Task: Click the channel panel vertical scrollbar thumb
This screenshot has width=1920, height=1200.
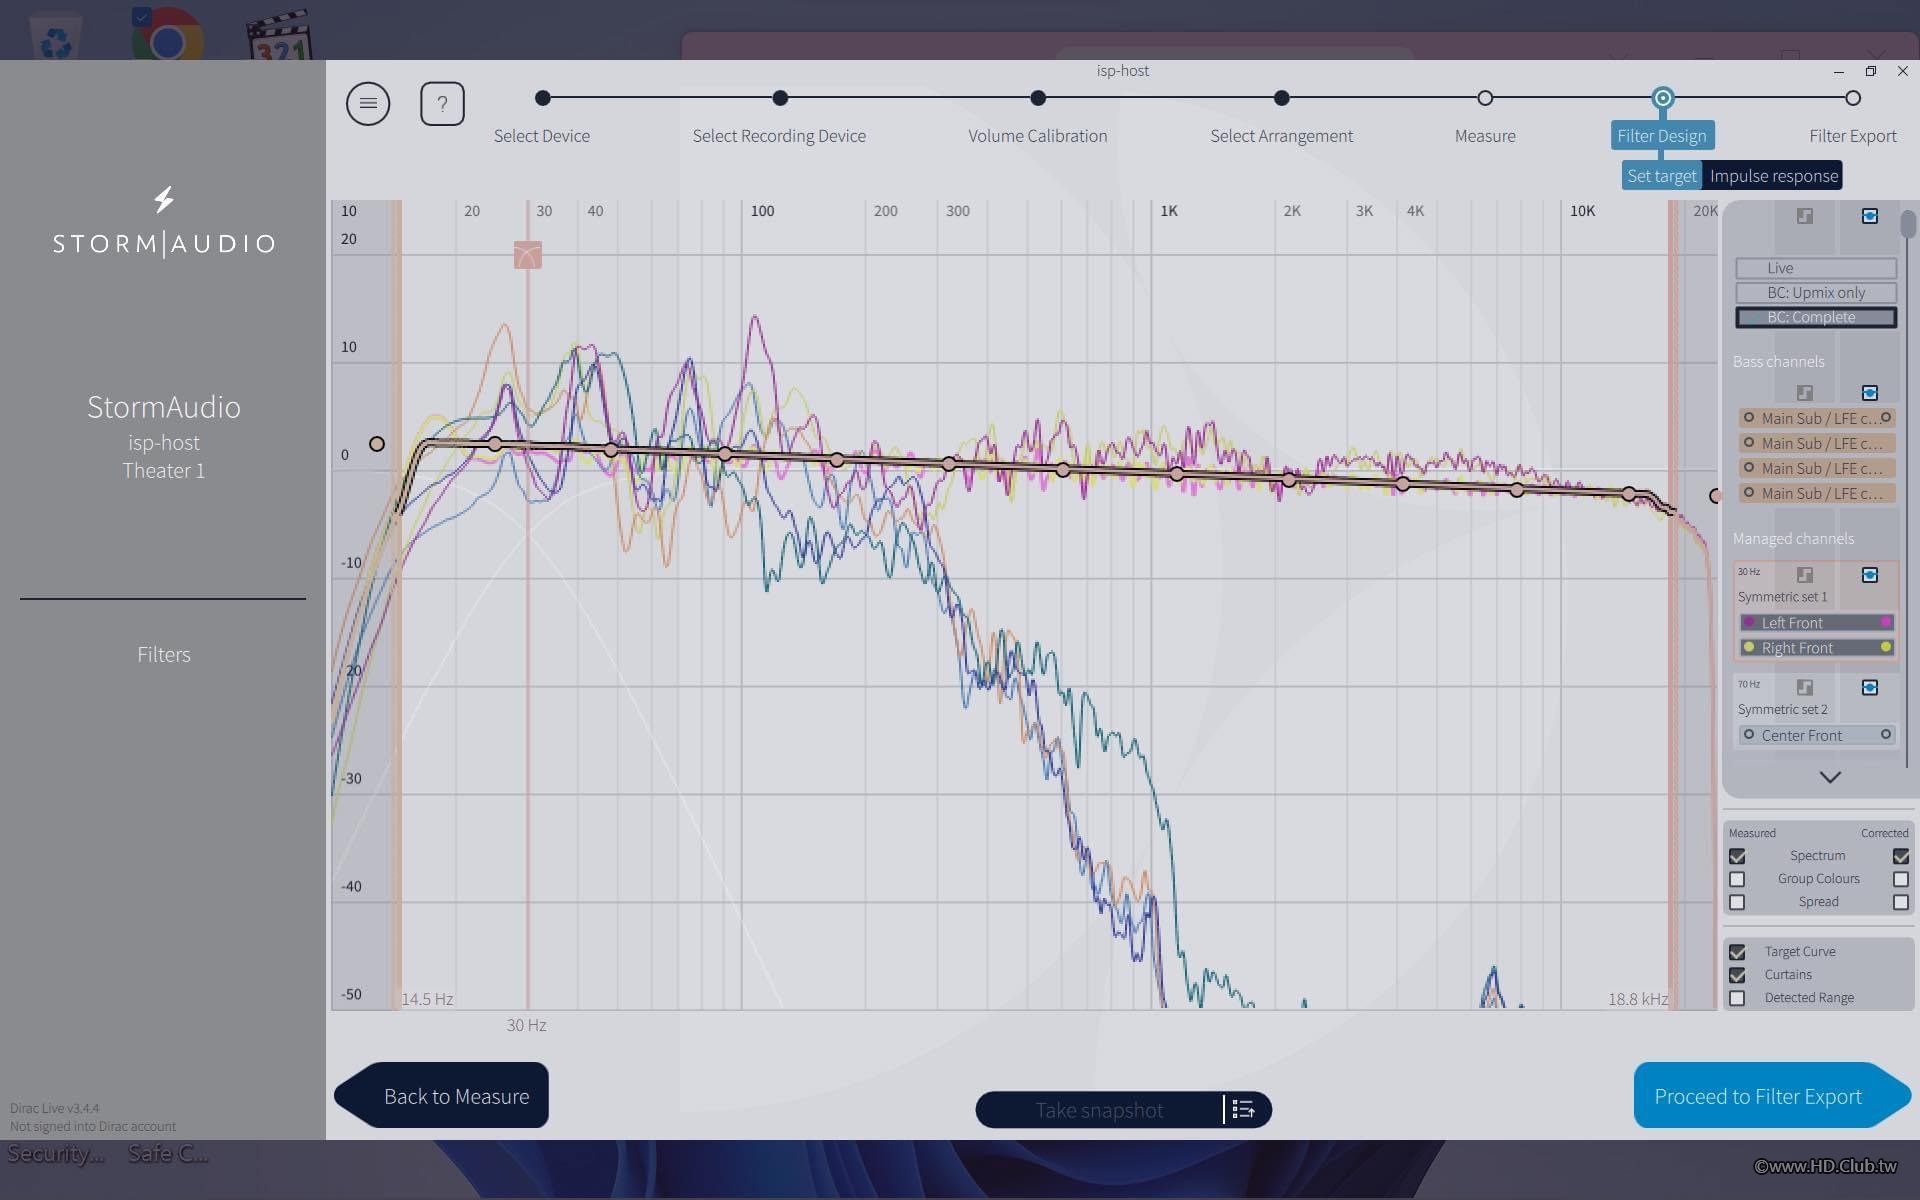Action: coord(1908,223)
